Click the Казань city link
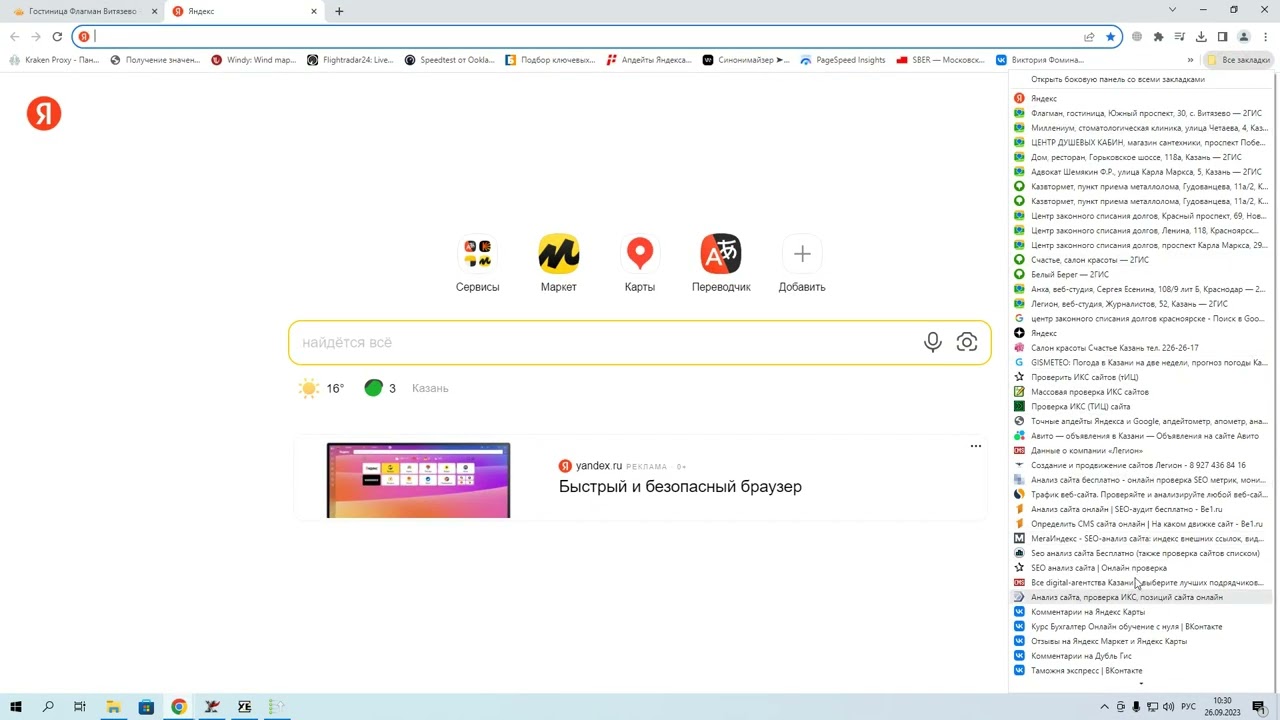Image resolution: width=1280 pixels, height=720 pixels. (x=430, y=388)
